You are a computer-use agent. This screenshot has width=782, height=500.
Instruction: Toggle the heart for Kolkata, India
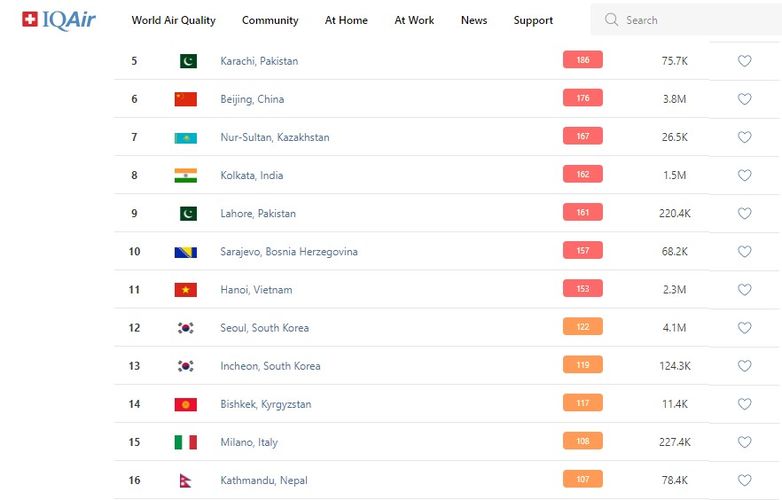[x=744, y=175]
